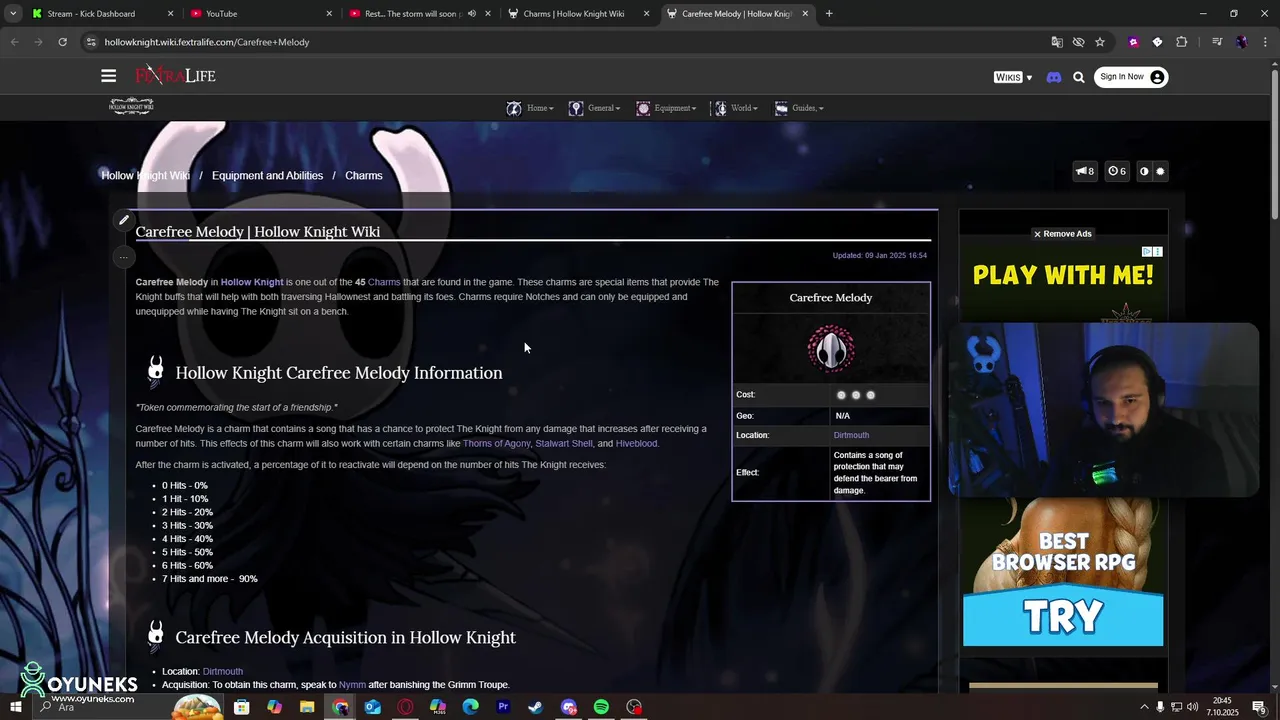
Task: Open Dirtmouth link in the infobox
Action: 851,435
